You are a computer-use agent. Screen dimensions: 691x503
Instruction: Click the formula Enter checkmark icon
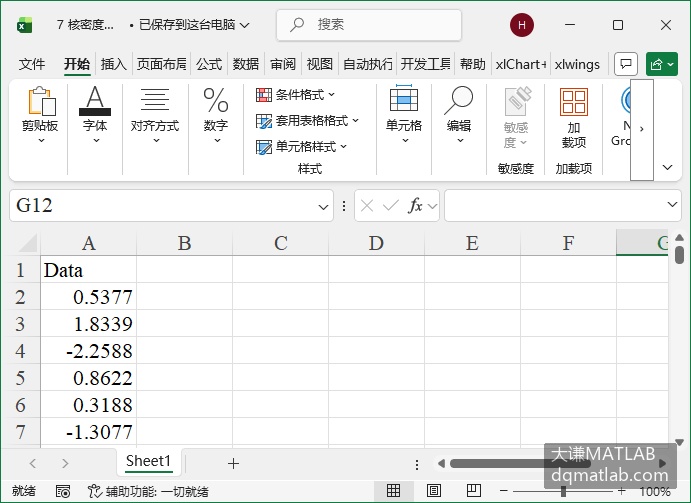point(390,205)
